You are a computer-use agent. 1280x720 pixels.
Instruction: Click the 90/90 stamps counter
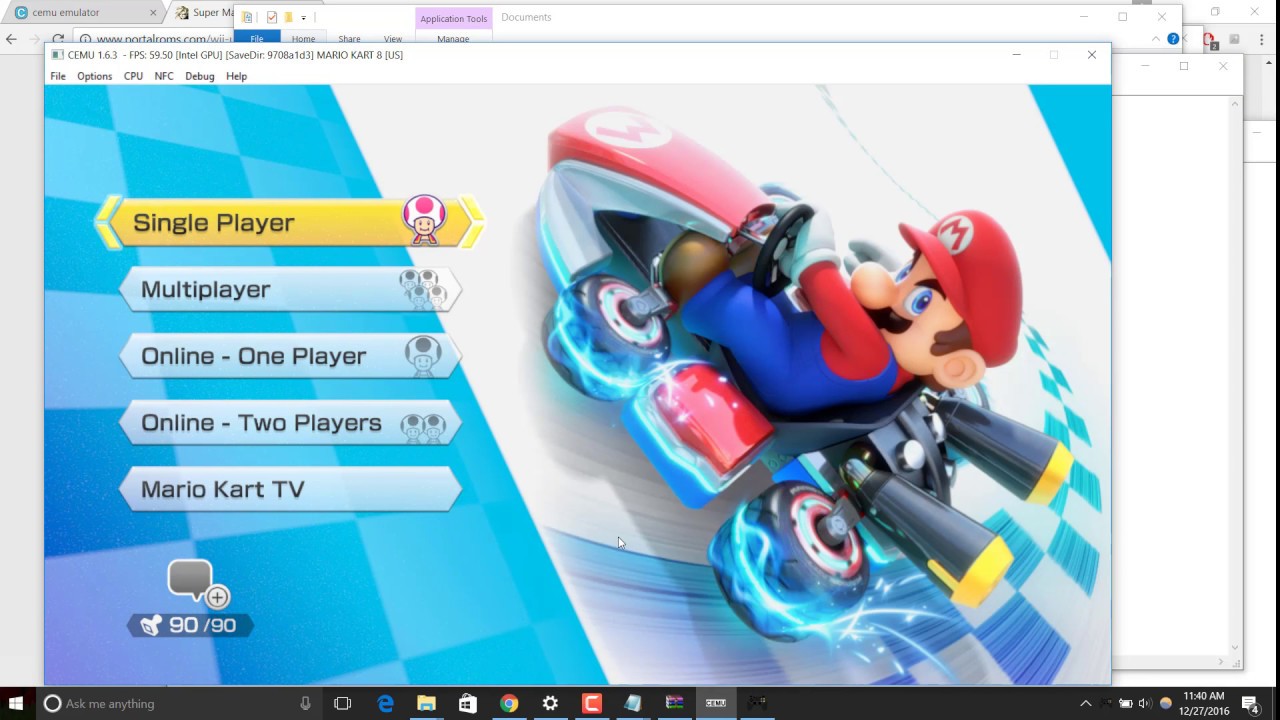[x=190, y=625]
